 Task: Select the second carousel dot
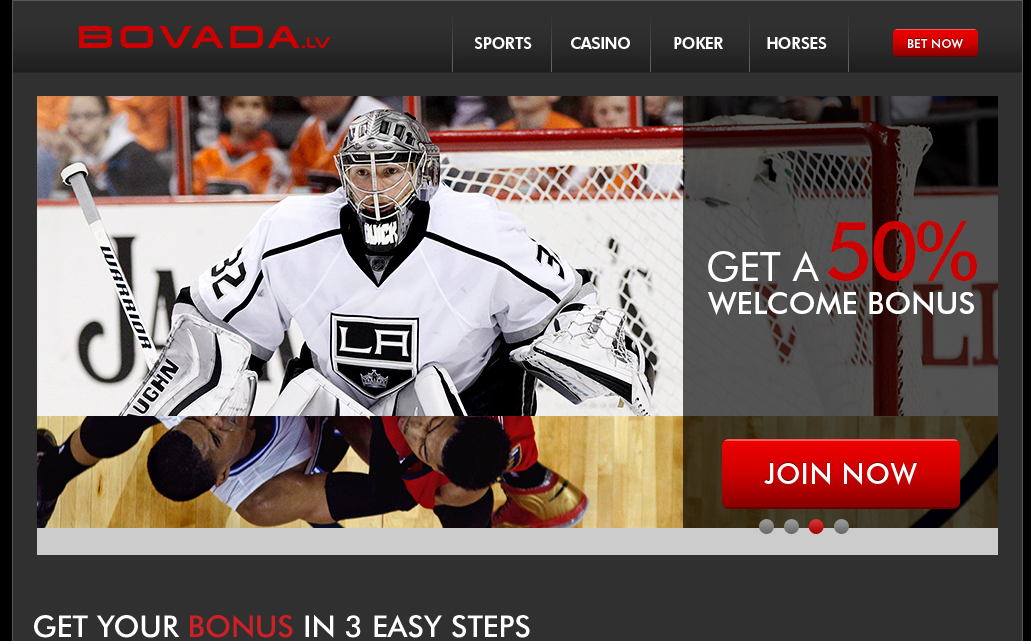coord(791,527)
